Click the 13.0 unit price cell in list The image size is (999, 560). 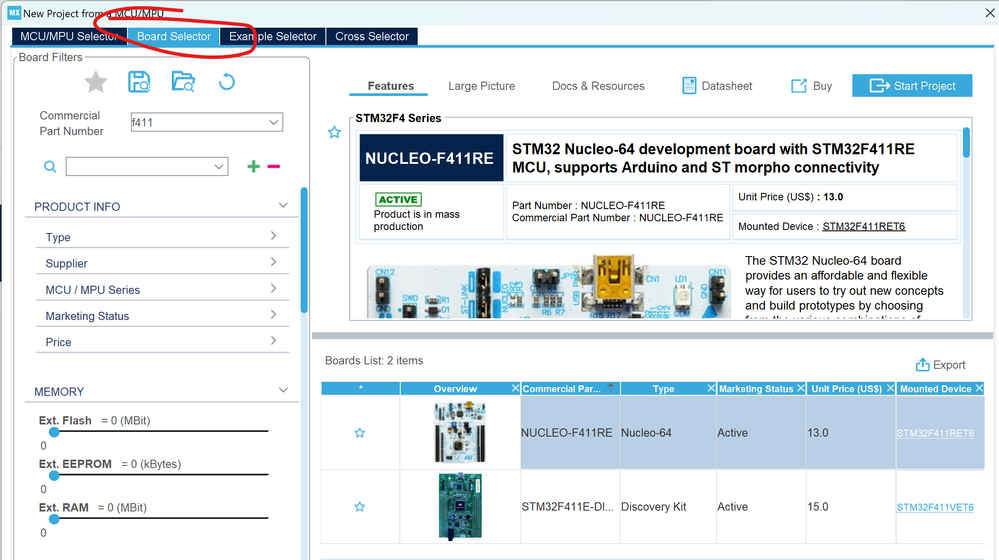click(851, 433)
